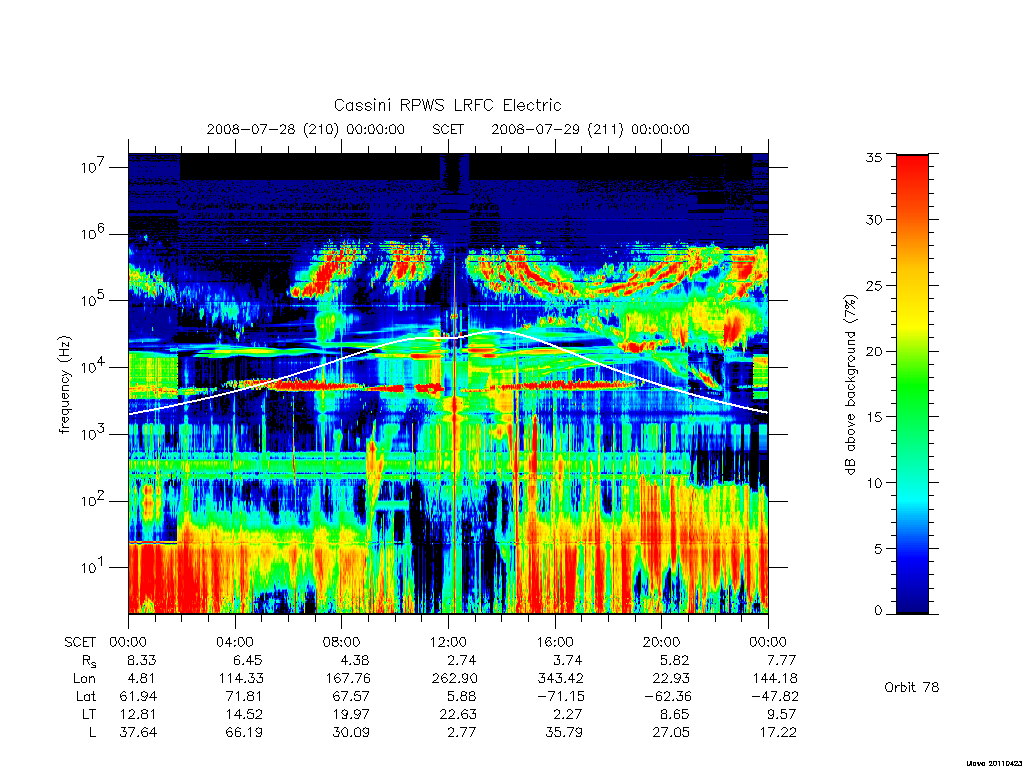The image size is (1024, 768).
Task: Click the LT value '12.81'
Action: click(x=138, y=714)
